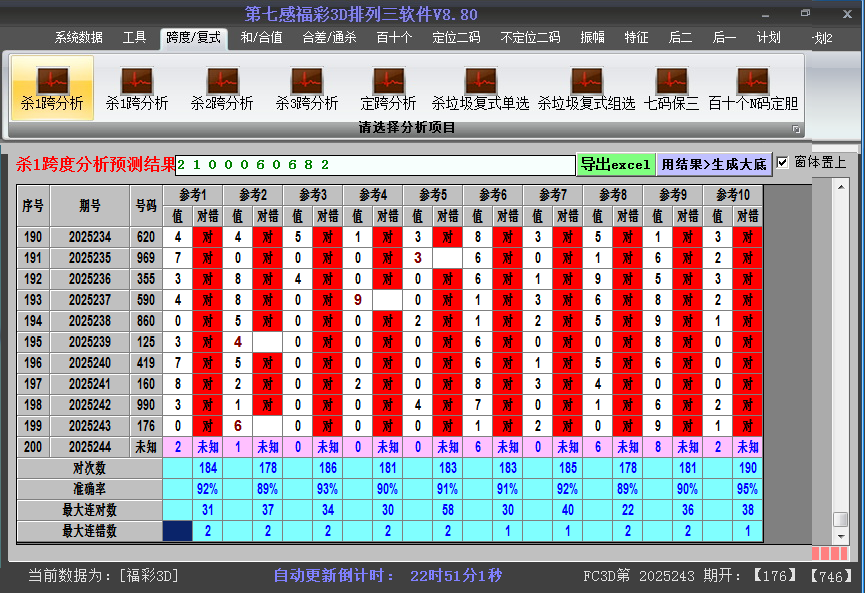Launch the 定跨分析 analysis
Image resolution: width=865 pixels, height=593 pixels.
pyautogui.click(x=388, y=88)
